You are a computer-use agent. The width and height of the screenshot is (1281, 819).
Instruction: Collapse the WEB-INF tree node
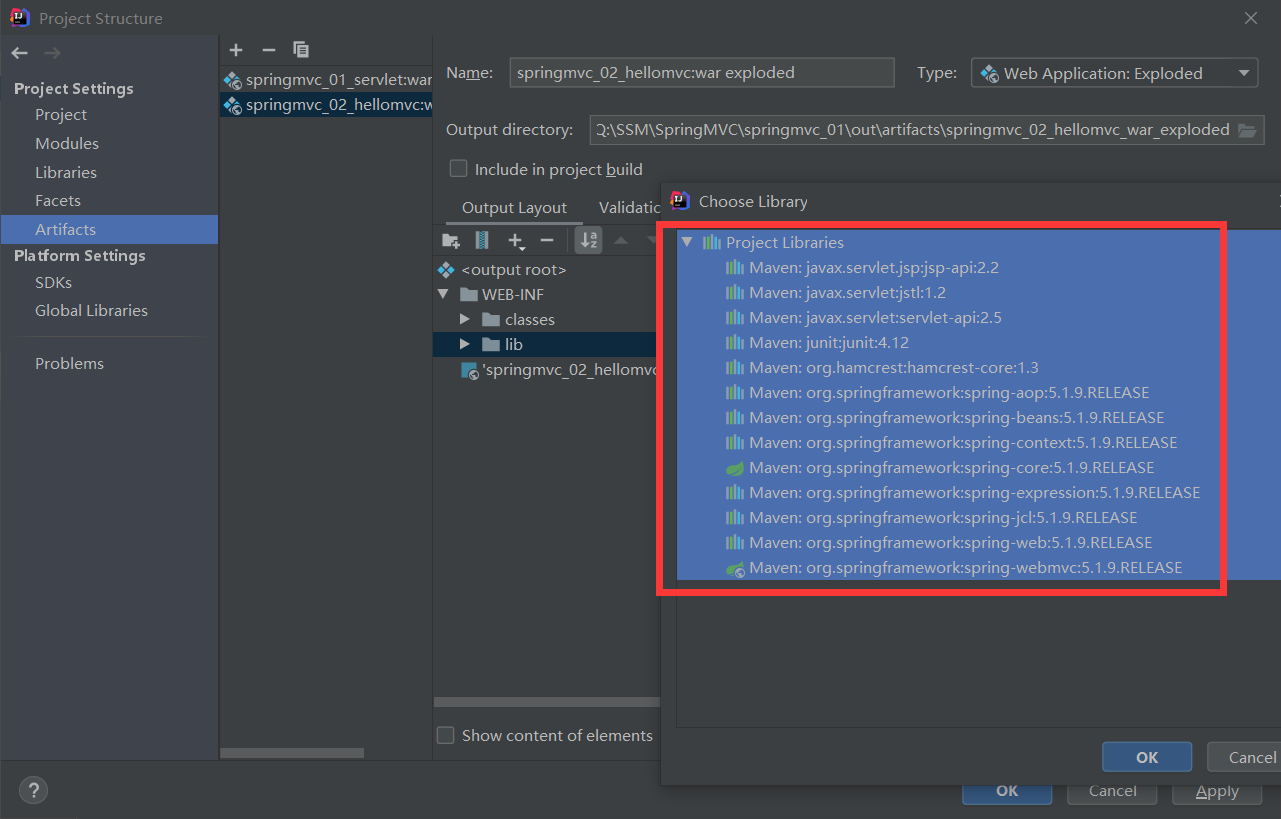(x=443, y=294)
